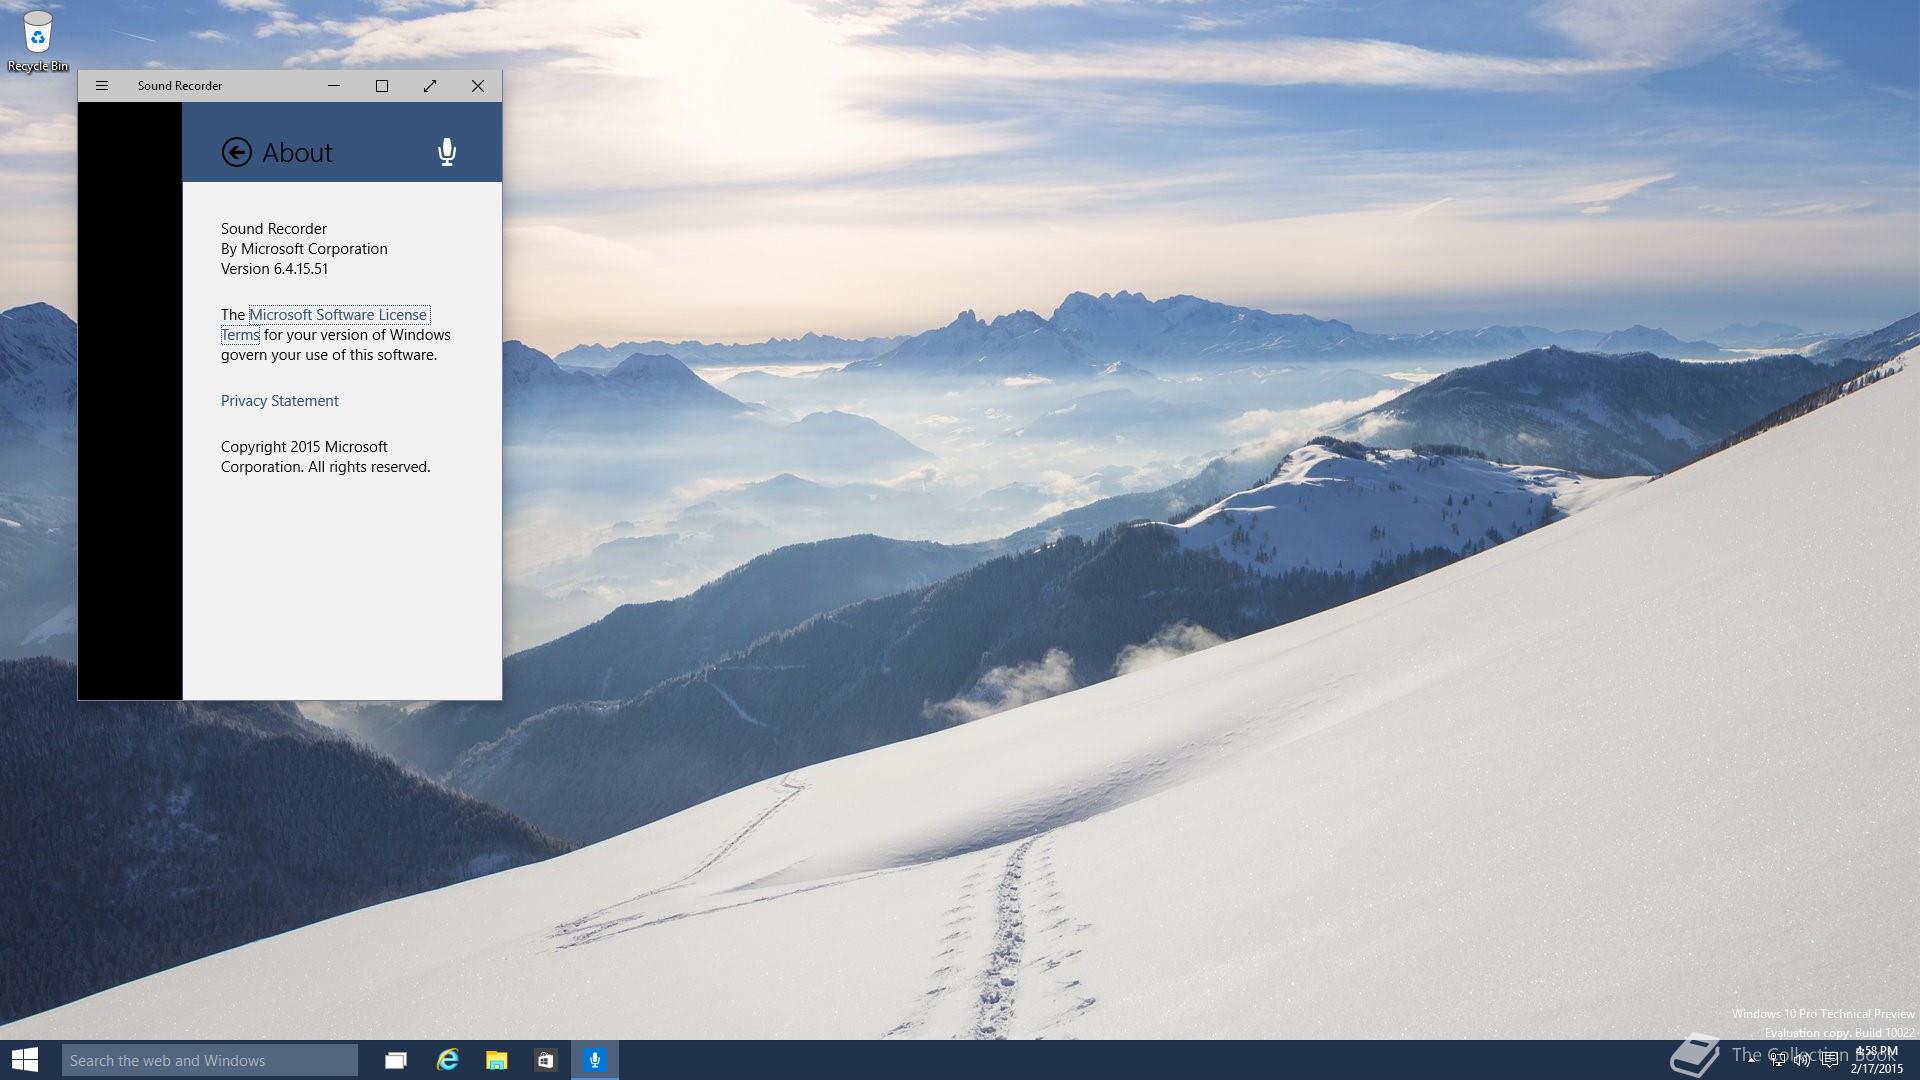Maximize the Sound Recorder window
1920x1080 pixels.
(382, 86)
